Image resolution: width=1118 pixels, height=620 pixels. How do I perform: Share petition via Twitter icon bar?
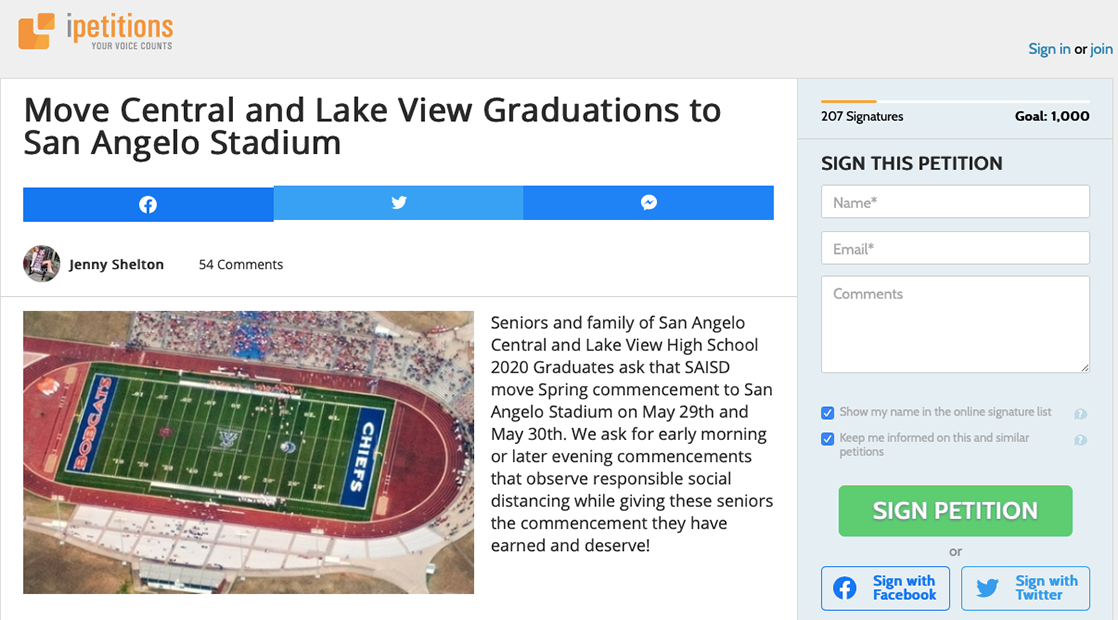[398, 203]
